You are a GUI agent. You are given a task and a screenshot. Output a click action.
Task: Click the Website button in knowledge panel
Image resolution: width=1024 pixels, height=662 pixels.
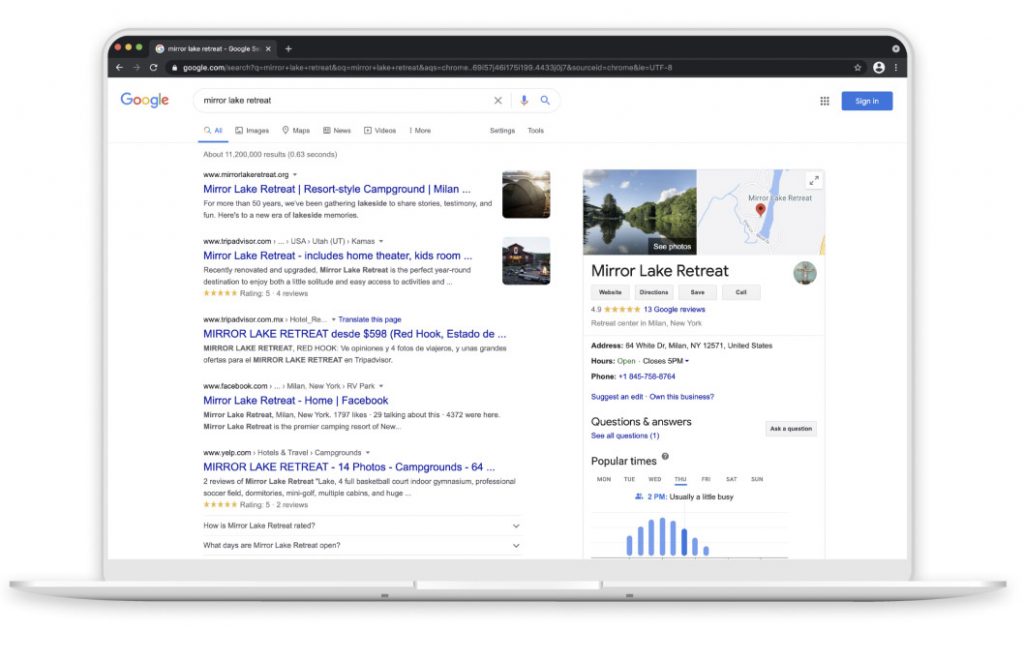coord(610,292)
